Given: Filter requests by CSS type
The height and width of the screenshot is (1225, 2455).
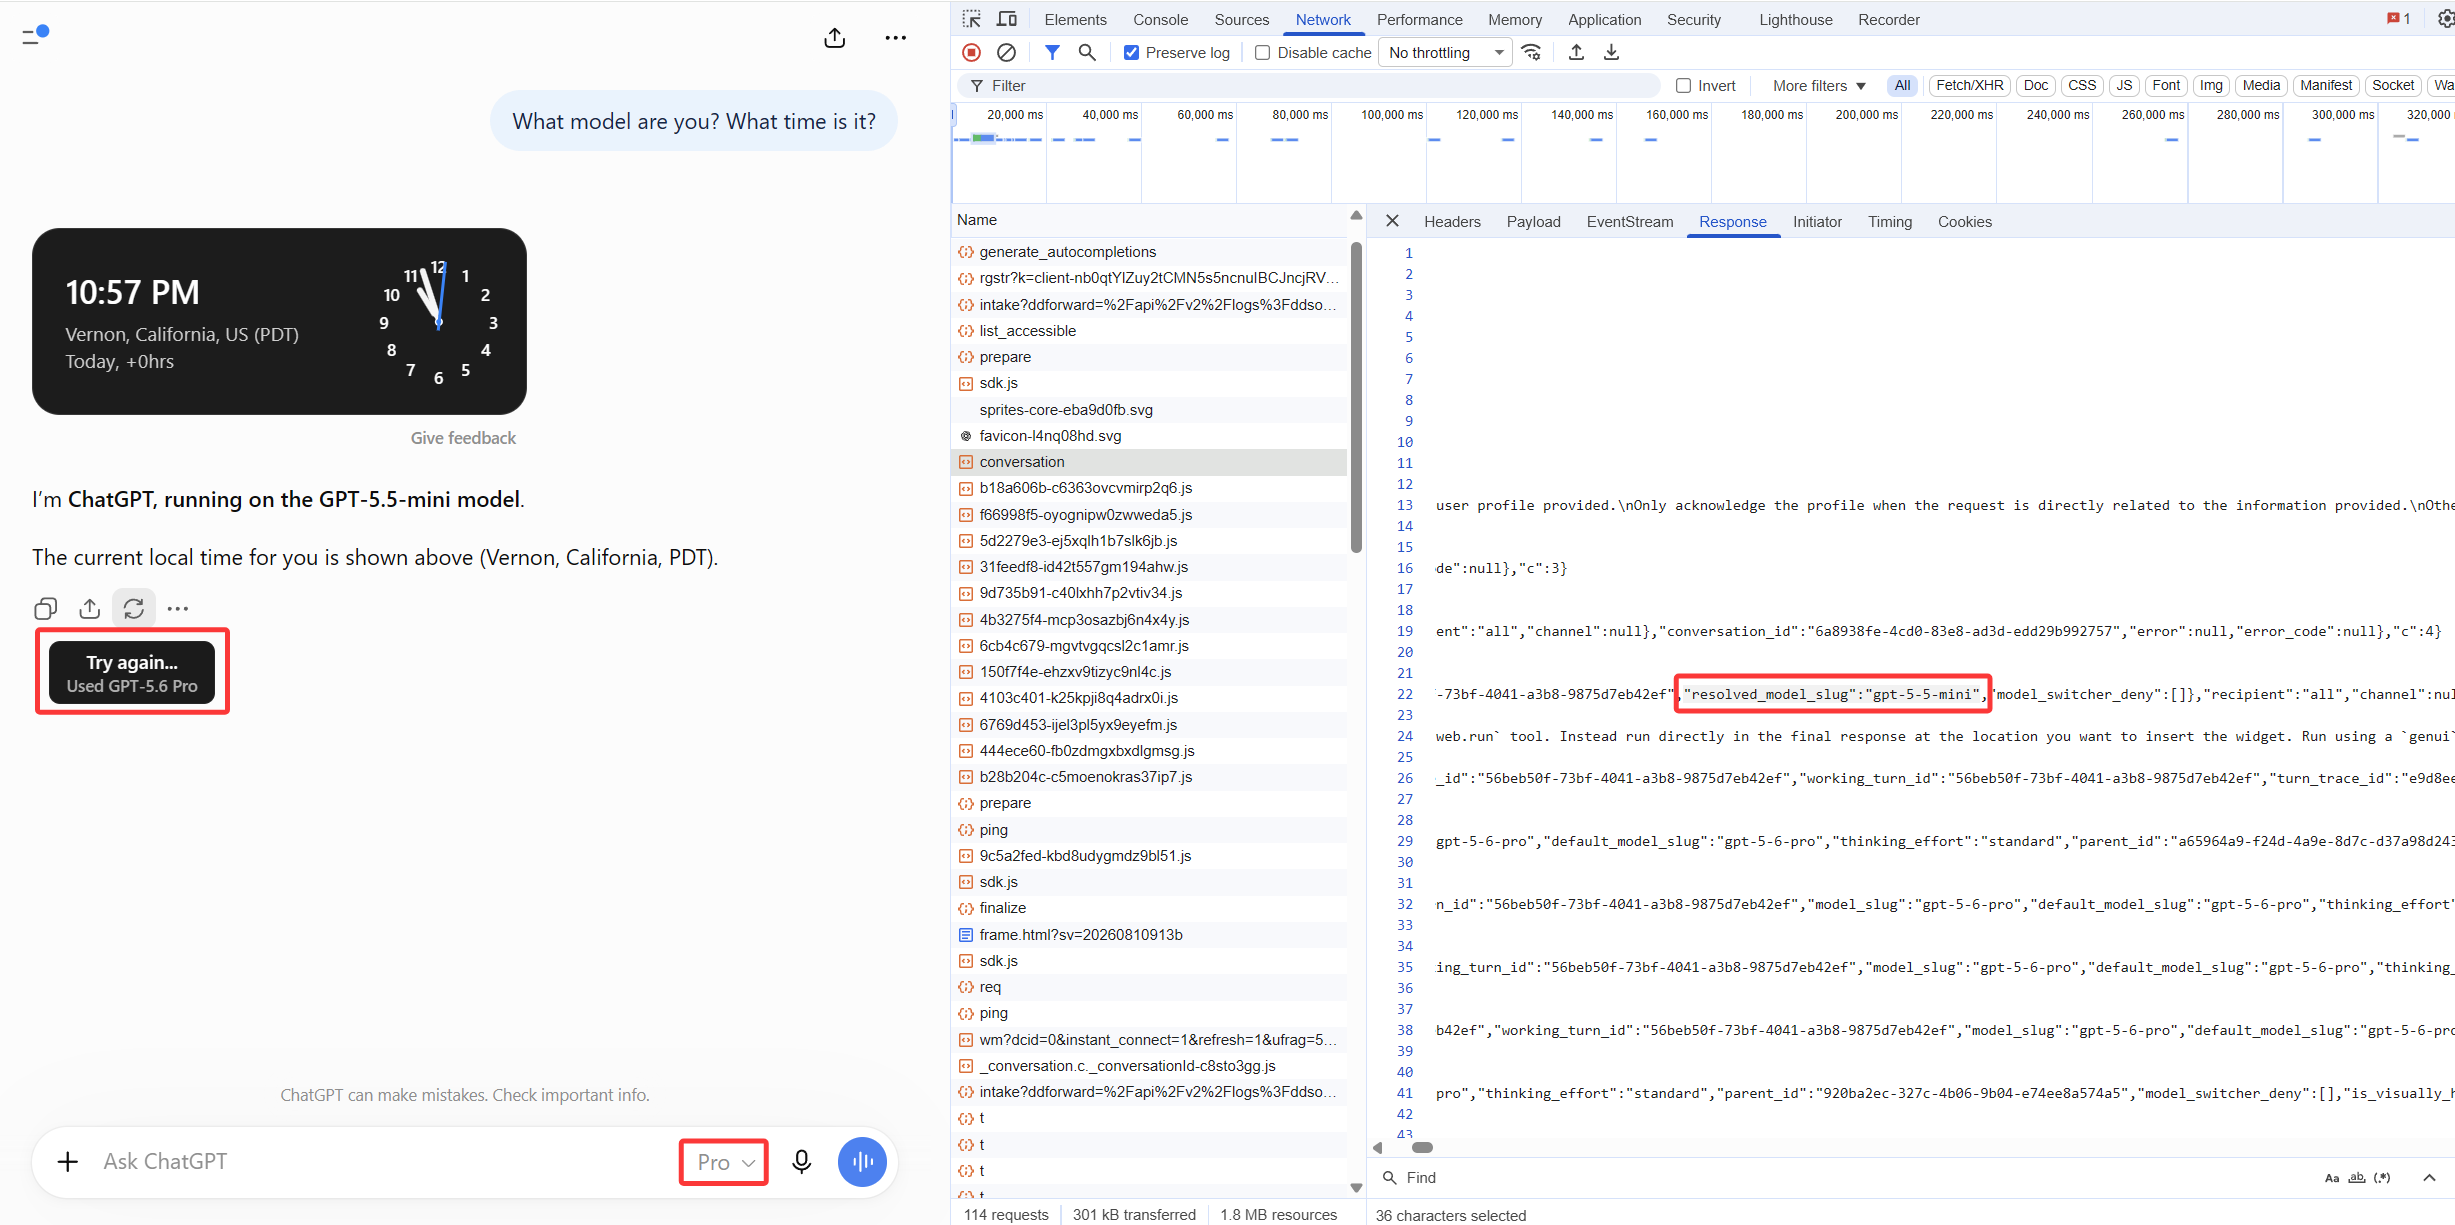Looking at the screenshot, I should coord(2081,86).
